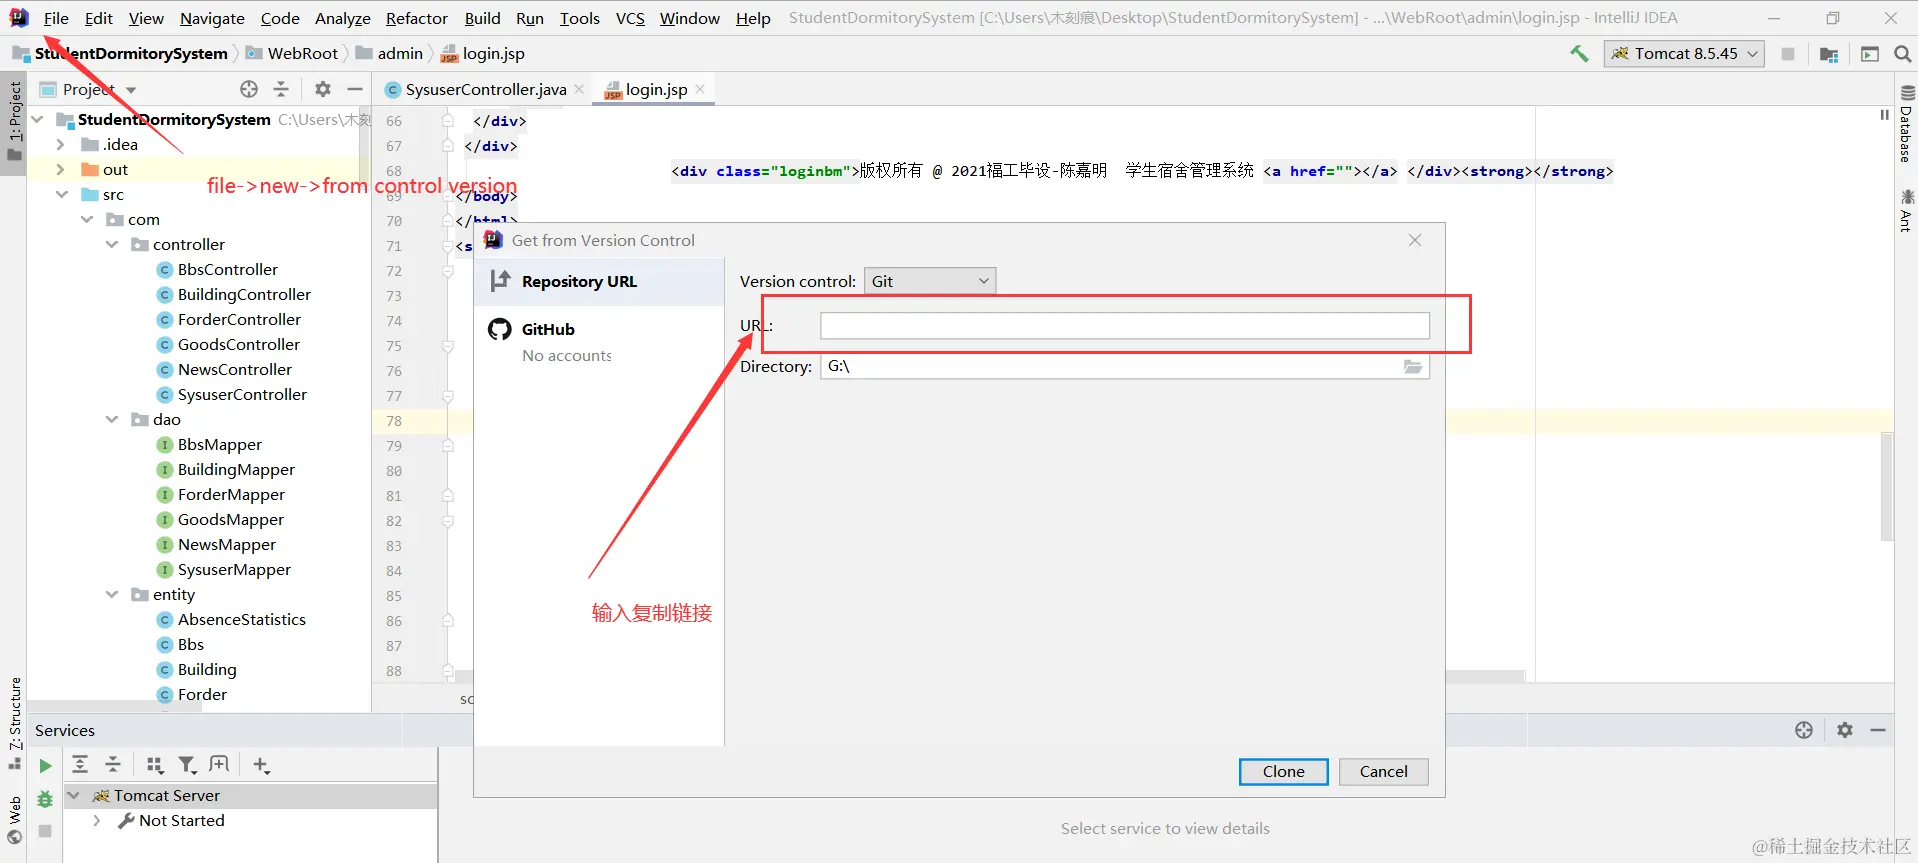Image resolution: width=1918 pixels, height=863 pixels.
Task: Click the editor vertical scrollbar
Action: (1887, 486)
